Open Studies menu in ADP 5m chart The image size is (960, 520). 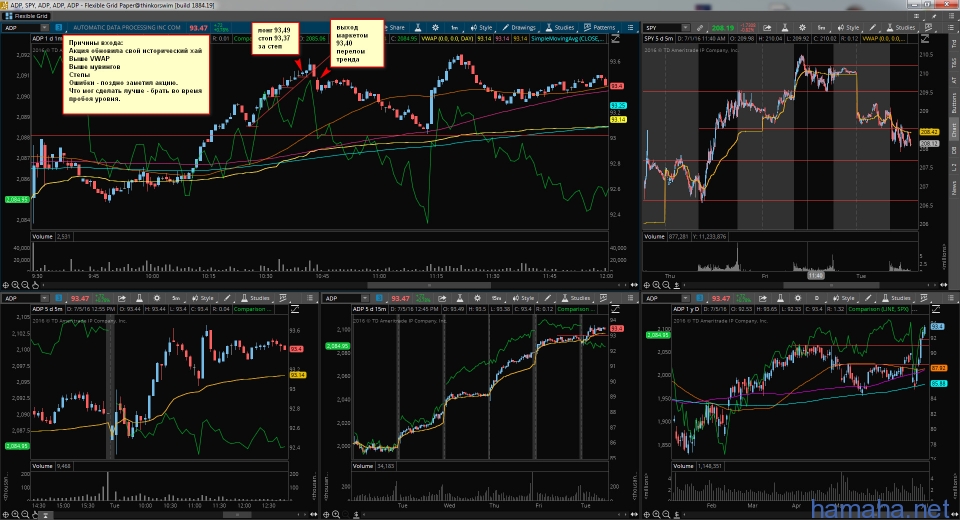[256, 298]
